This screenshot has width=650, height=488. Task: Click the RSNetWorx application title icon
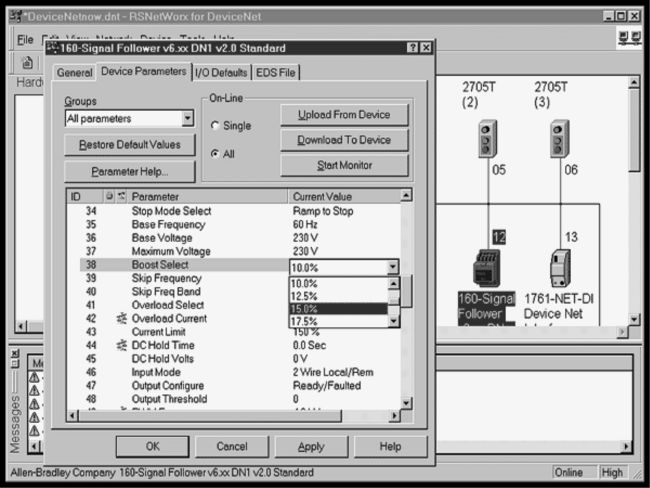click(x=15, y=16)
